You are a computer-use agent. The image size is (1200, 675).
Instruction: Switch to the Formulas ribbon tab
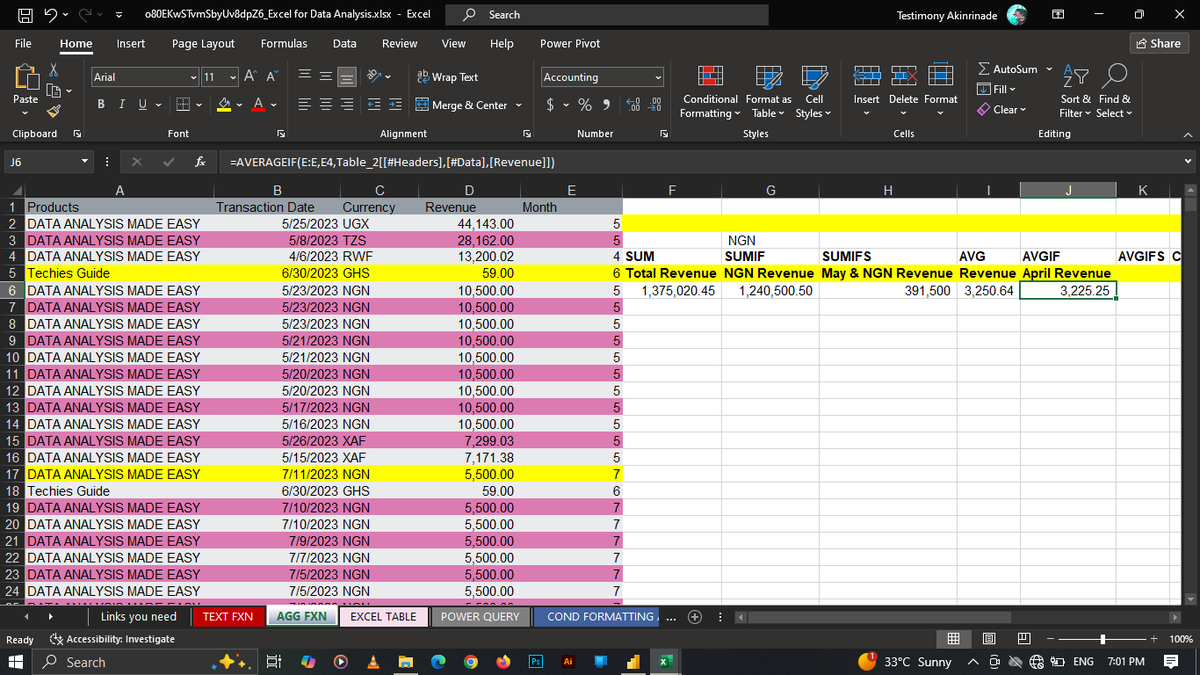coord(284,43)
